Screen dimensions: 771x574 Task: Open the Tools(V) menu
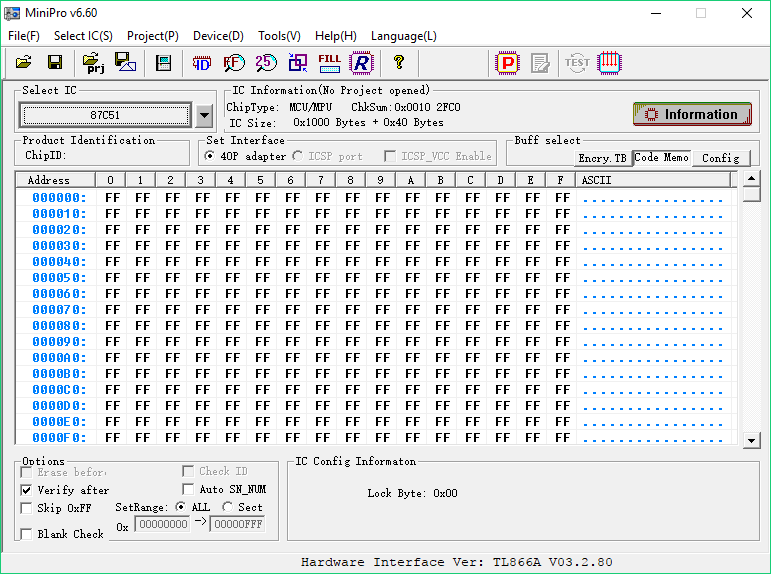coord(279,36)
